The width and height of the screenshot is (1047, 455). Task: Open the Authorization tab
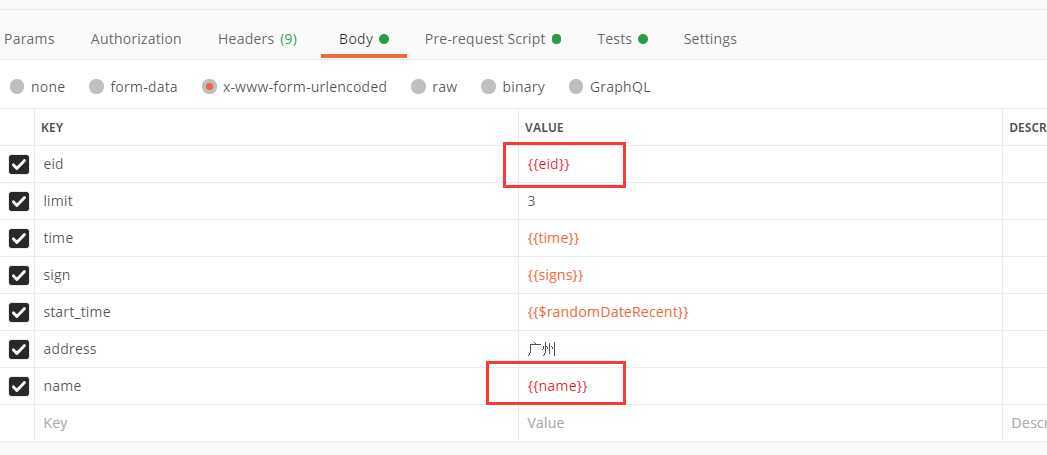pos(136,39)
